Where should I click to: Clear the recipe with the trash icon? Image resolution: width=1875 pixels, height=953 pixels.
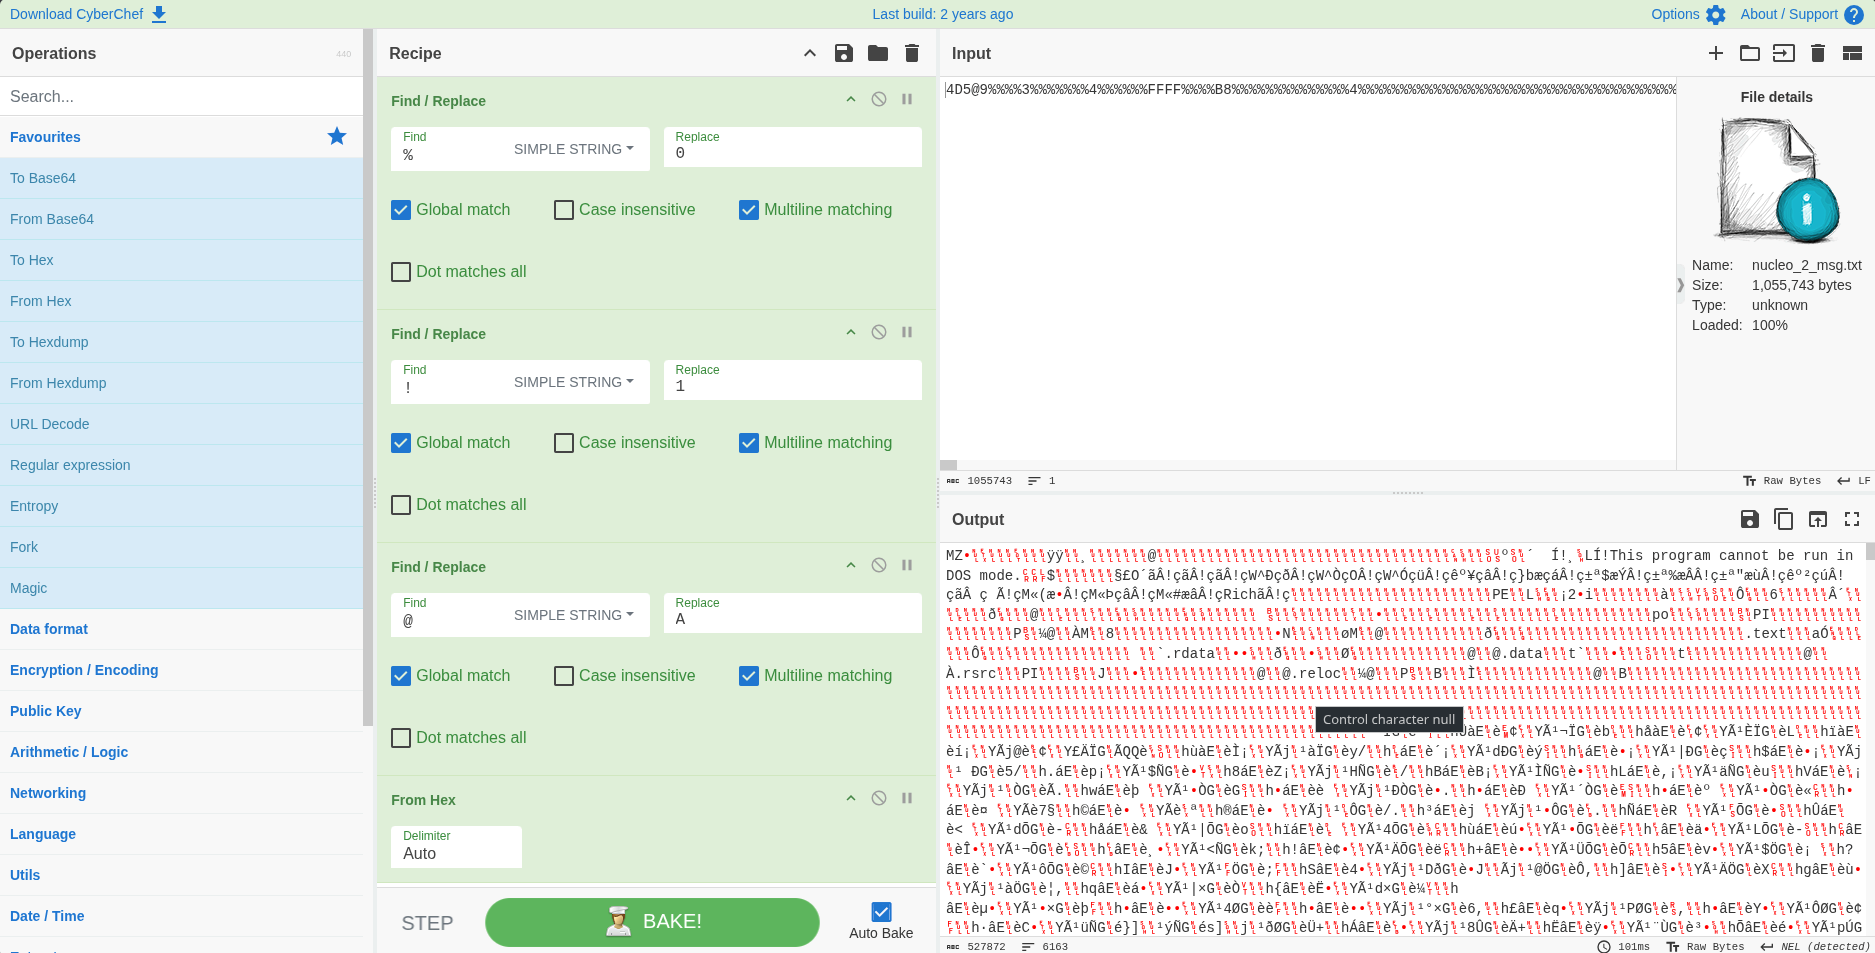(x=912, y=53)
